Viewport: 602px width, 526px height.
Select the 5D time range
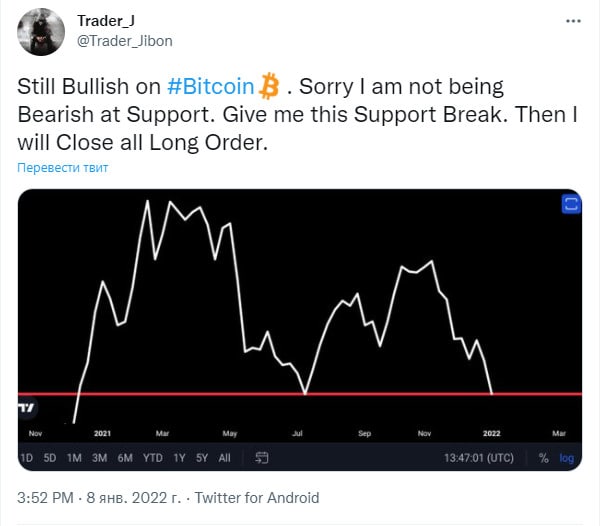point(50,458)
